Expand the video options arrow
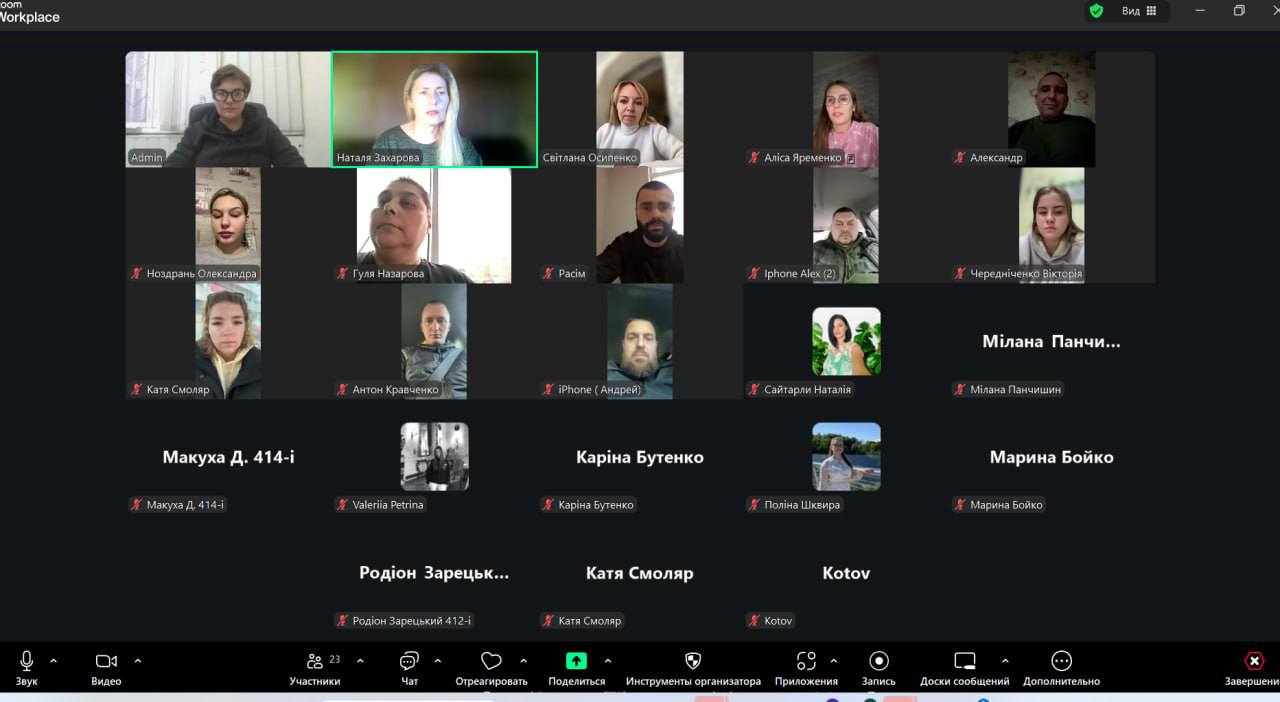The image size is (1280, 702). point(138,661)
